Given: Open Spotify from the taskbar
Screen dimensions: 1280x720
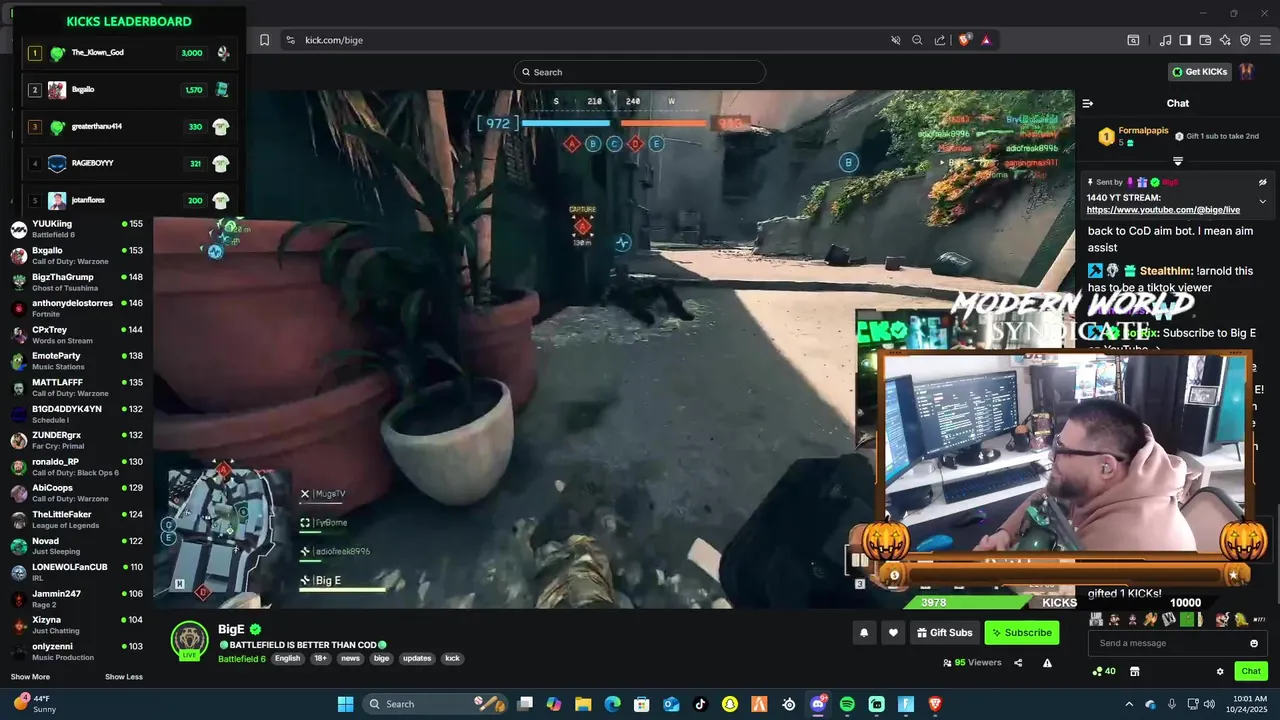Looking at the screenshot, I should (847, 704).
